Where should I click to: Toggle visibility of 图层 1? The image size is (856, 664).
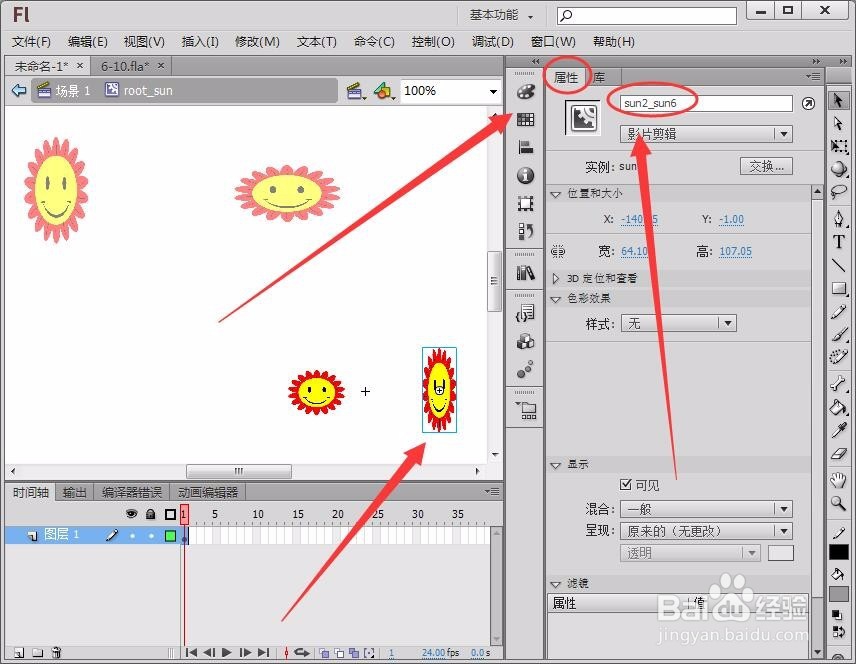coord(133,536)
